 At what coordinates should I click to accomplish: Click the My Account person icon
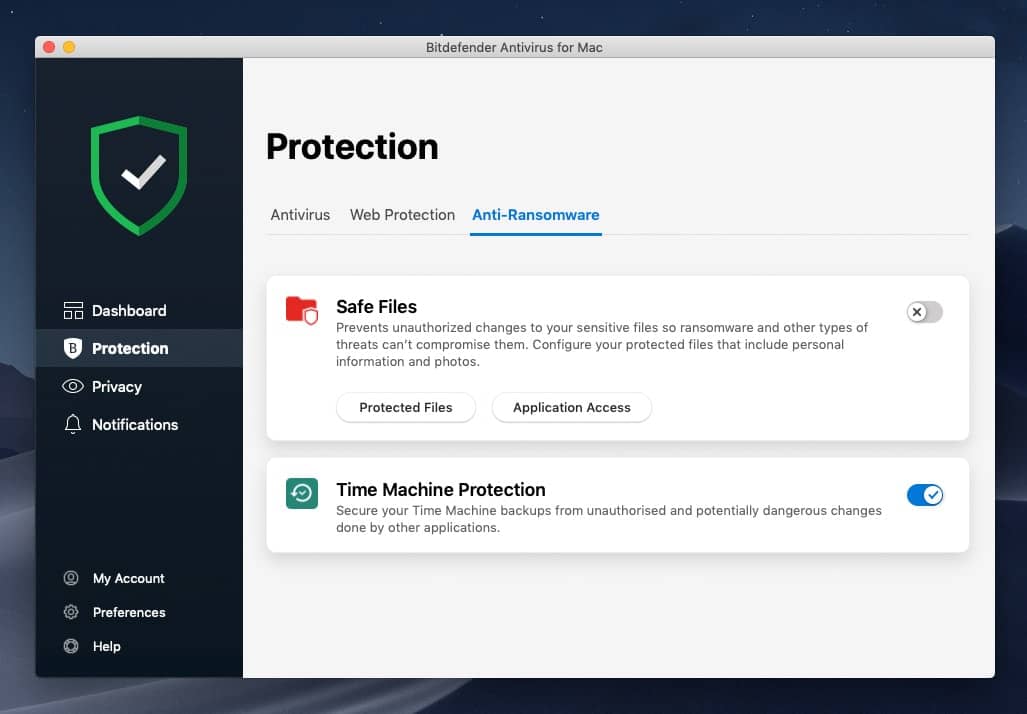coord(70,578)
